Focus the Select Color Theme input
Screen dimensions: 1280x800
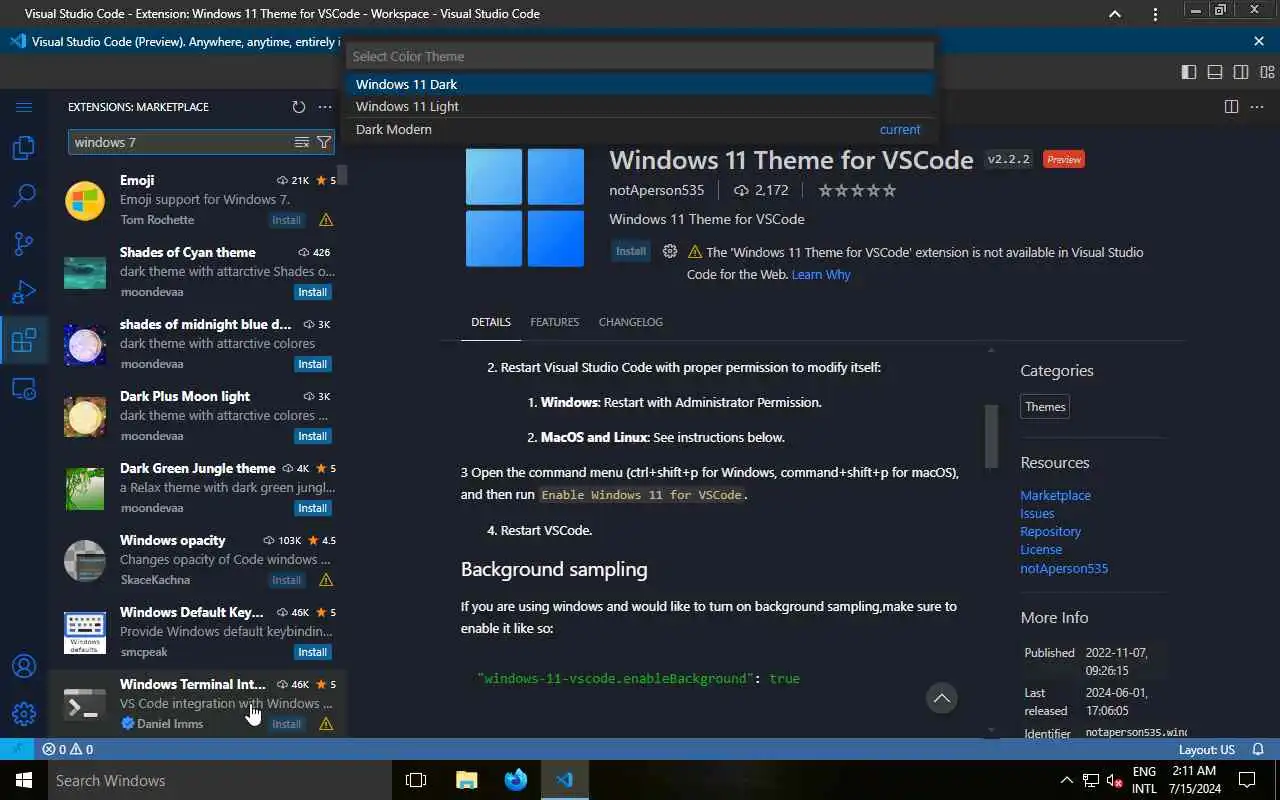point(640,56)
